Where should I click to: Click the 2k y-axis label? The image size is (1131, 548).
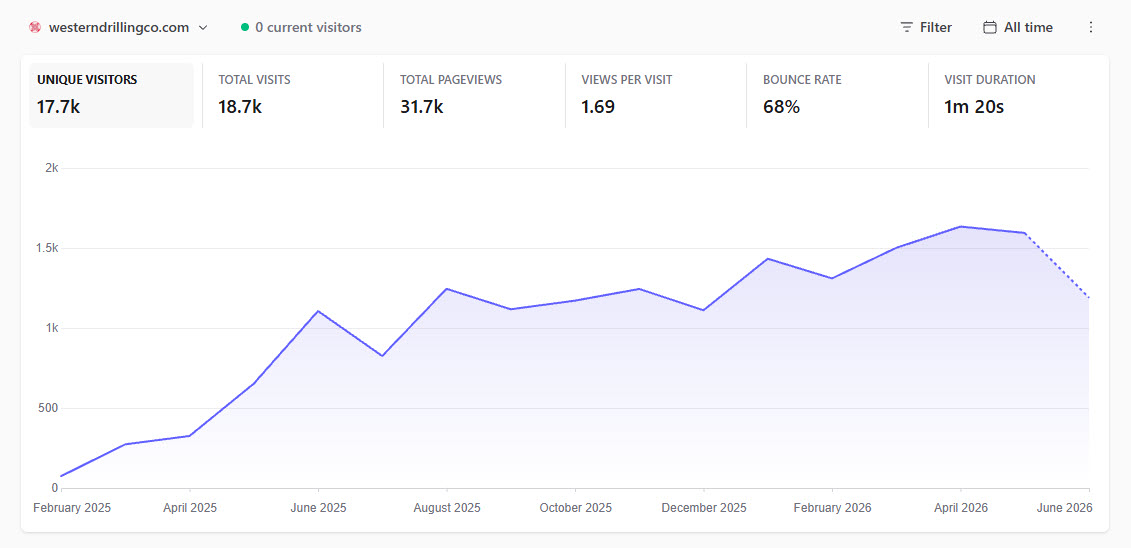[x=51, y=168]
